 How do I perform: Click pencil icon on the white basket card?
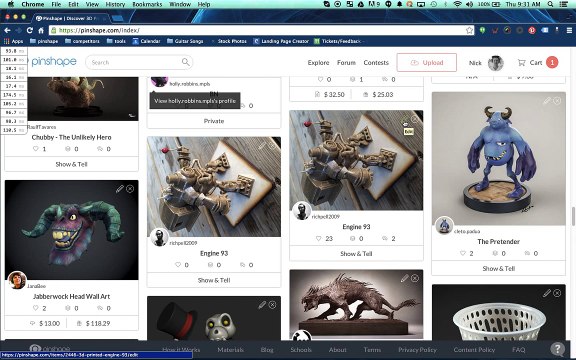(547, 293)
